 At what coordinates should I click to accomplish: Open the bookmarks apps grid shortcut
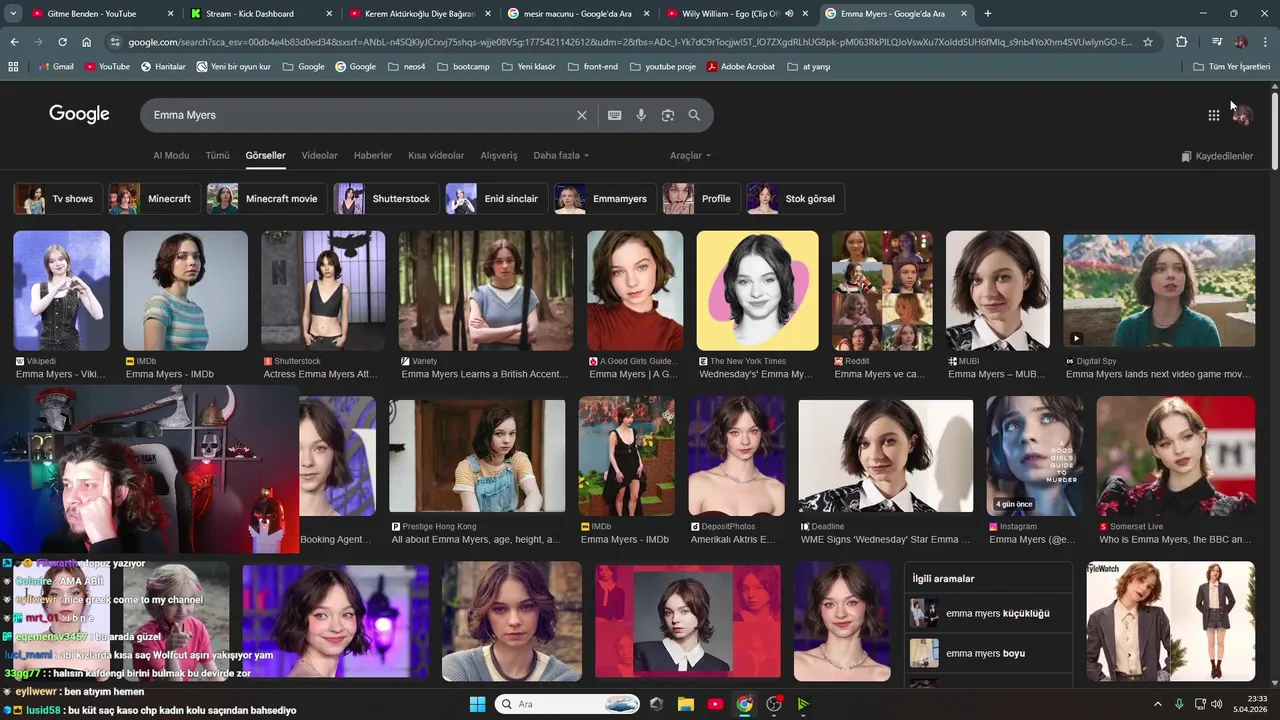13,66
